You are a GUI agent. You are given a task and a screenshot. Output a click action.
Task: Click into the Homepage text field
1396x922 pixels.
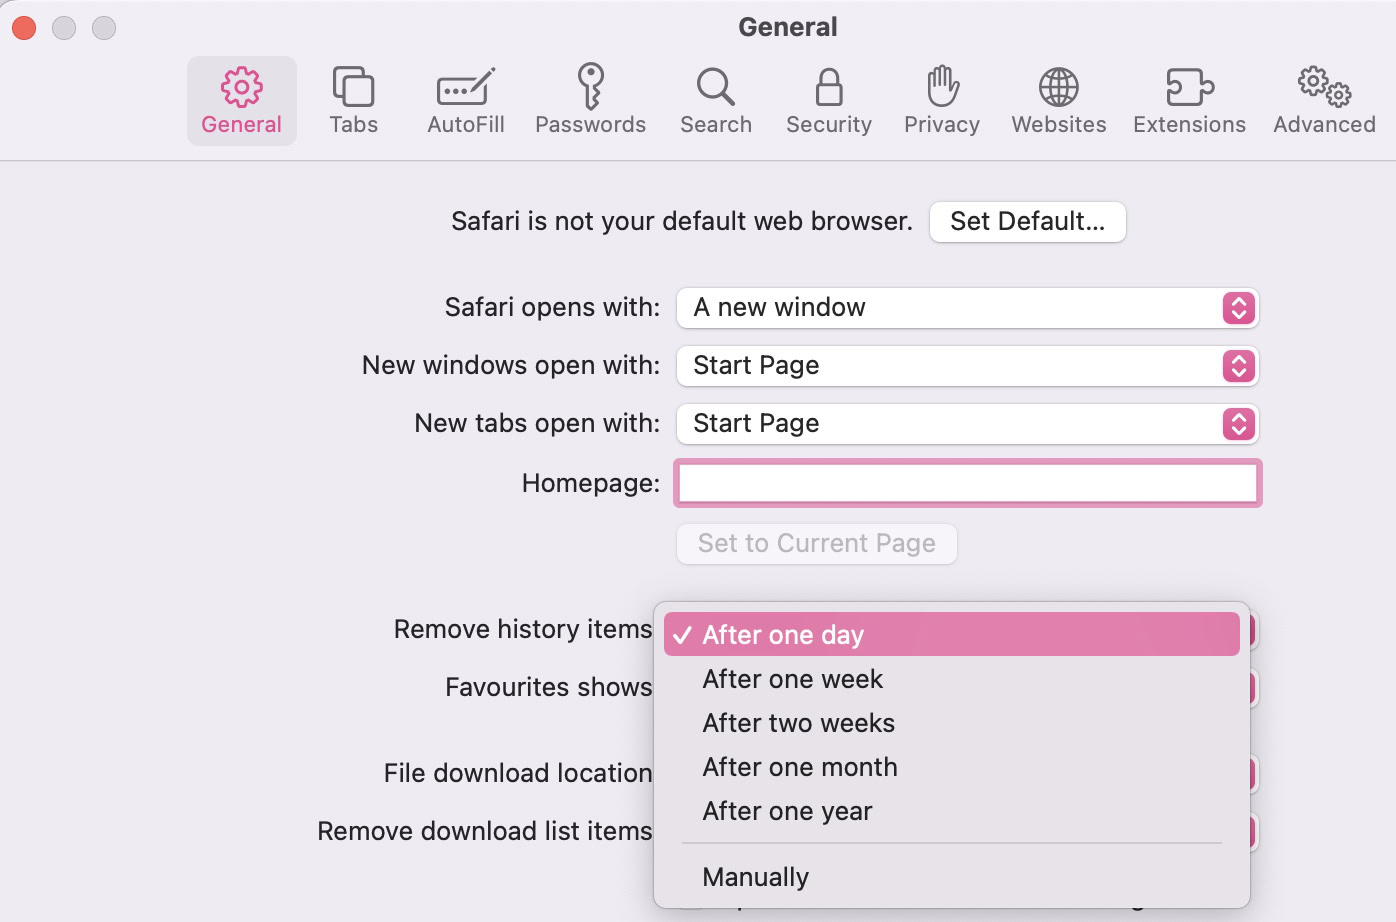[x=967, y=484]
